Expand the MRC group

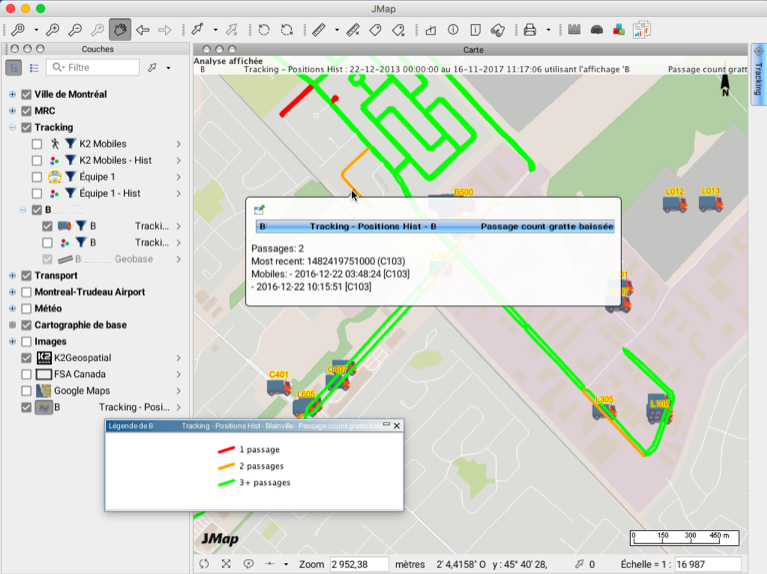click(x=12, y=111)
